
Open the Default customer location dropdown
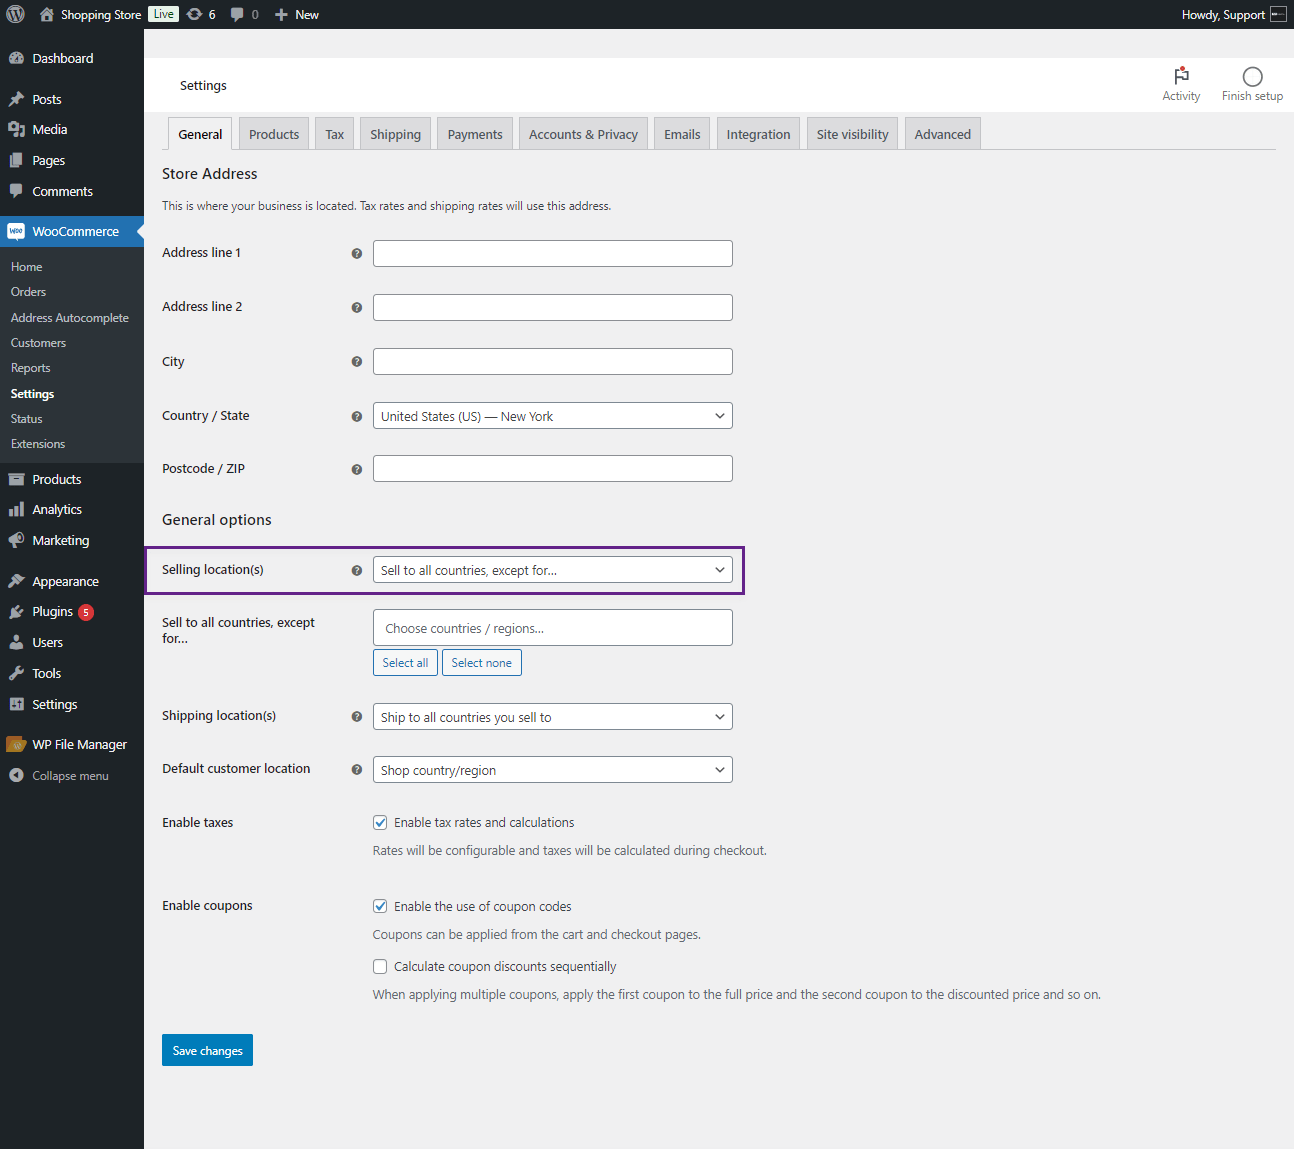click(552, 769)
